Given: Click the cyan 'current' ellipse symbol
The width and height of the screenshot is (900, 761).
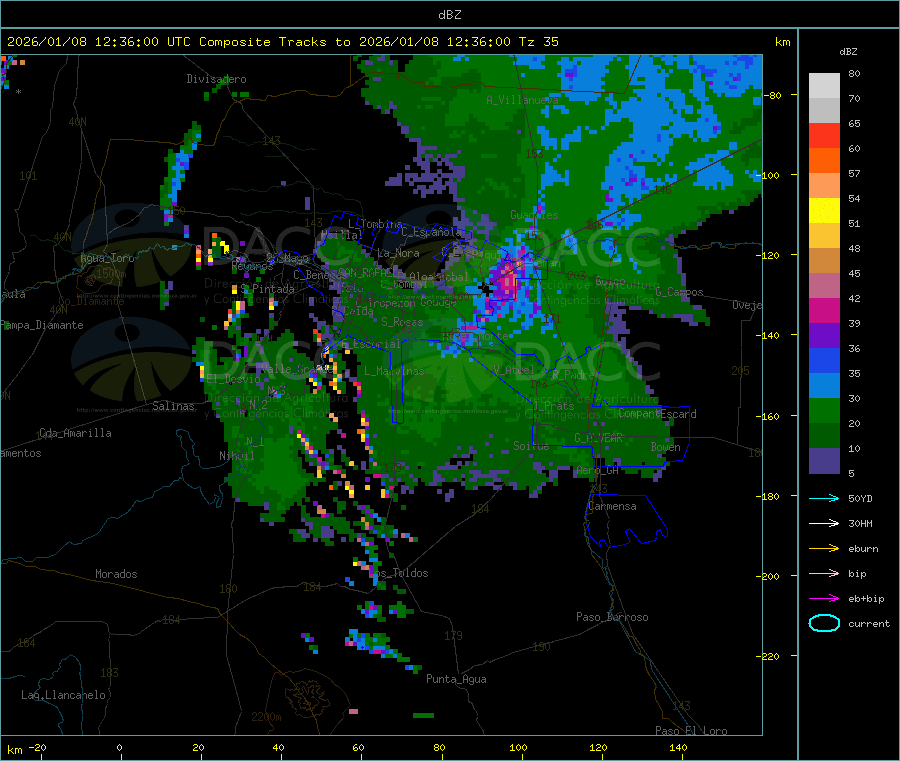Looking at the screenshot, I should tap(824, 623).
